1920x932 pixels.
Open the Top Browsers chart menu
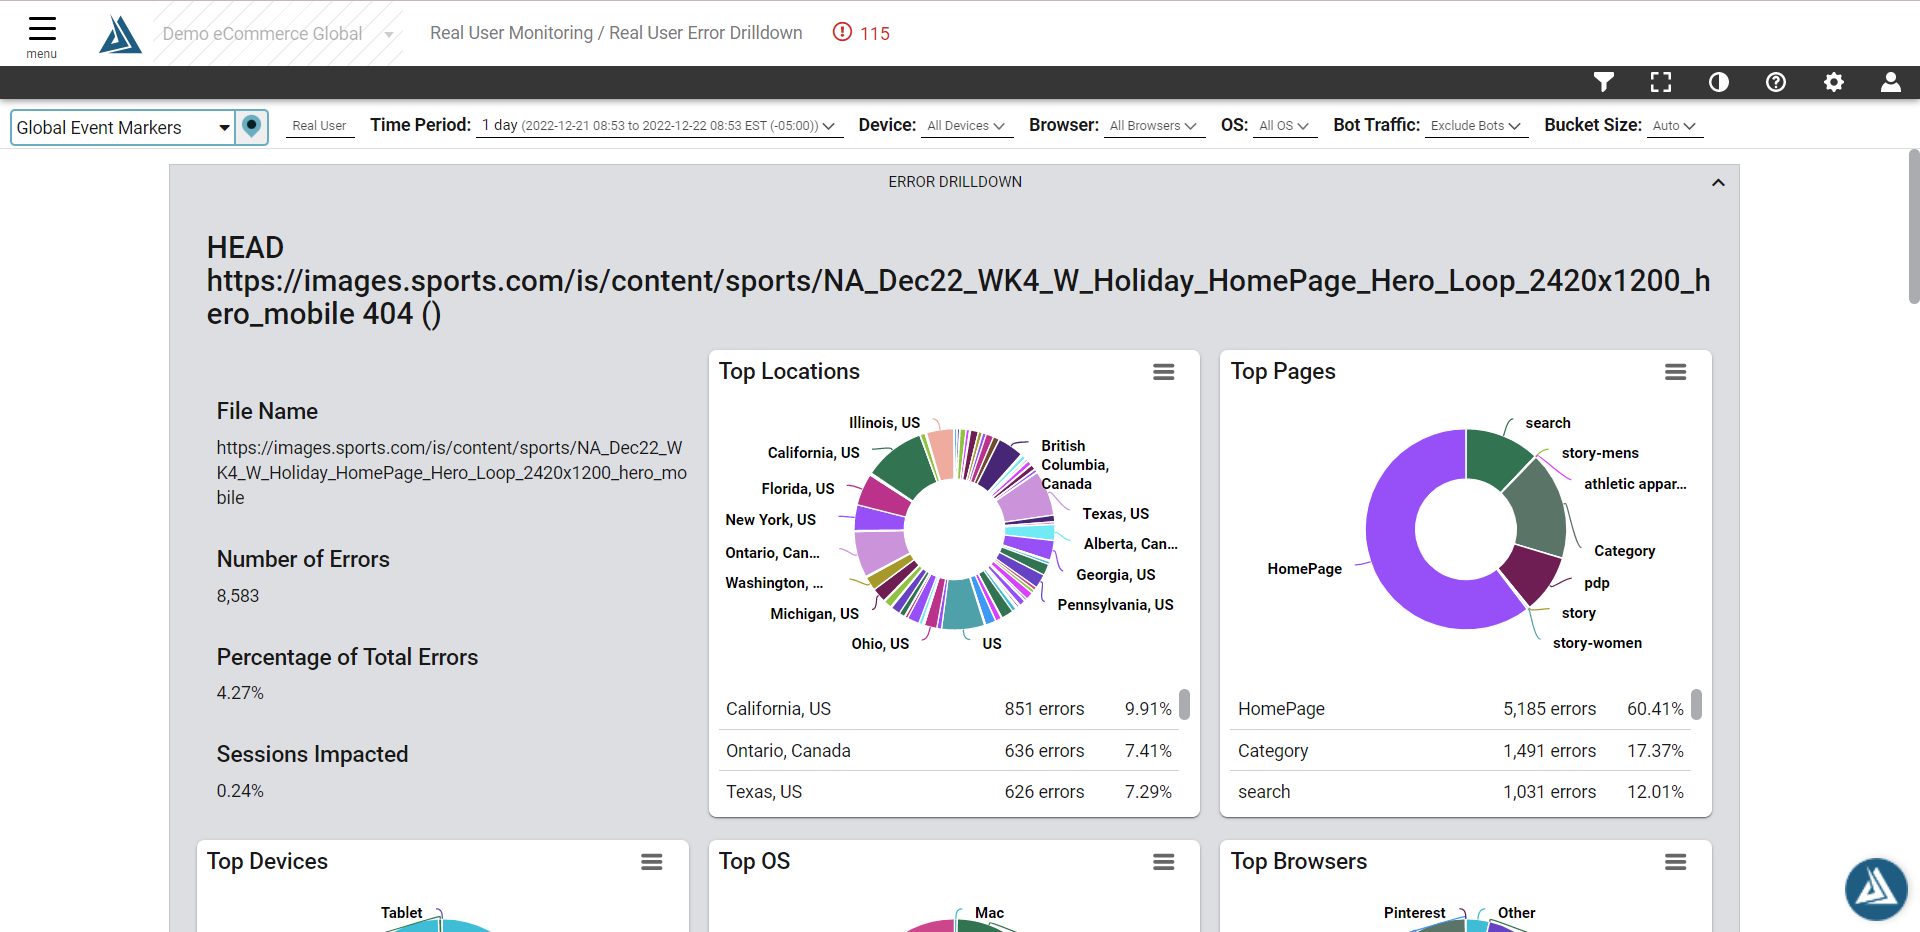pos(1676,862)
